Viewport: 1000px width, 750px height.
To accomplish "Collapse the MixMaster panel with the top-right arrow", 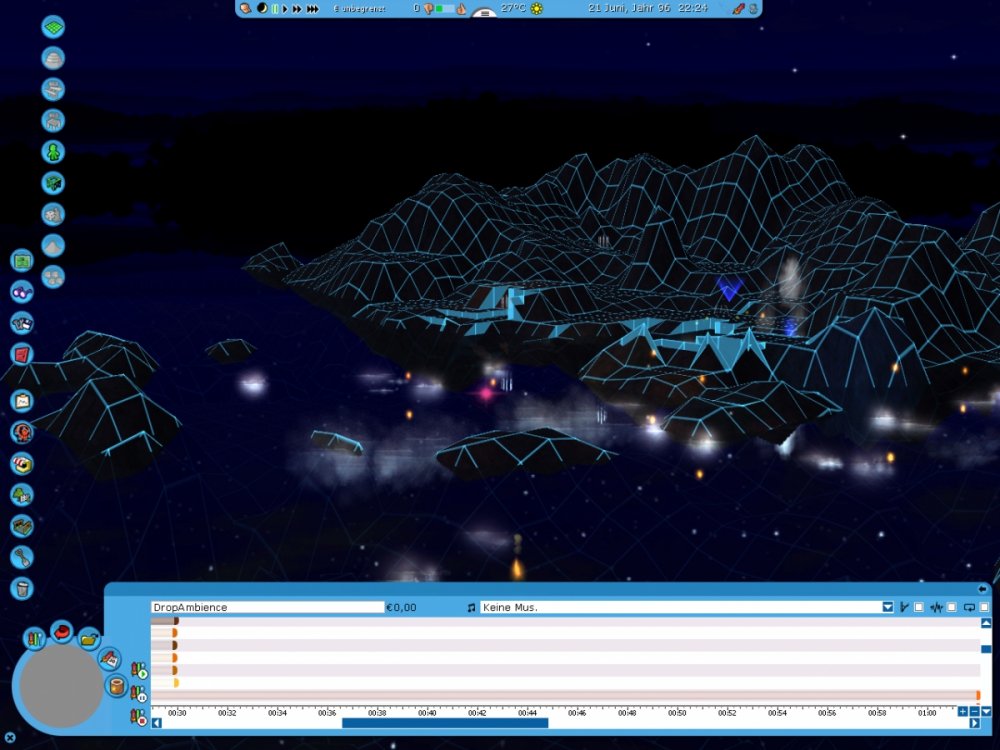I will point(983,589).
